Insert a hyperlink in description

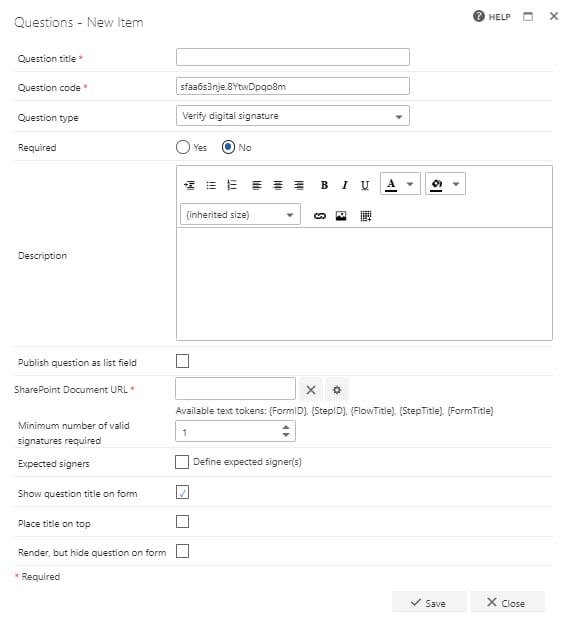(x=320, y=216)
